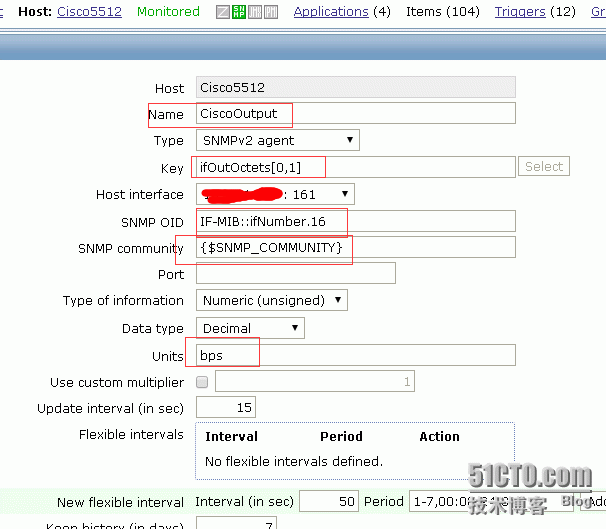The height and width of the screenshot is (529, 606).
Task: Click the green SNMP availability icon
Action: point(239,12)
